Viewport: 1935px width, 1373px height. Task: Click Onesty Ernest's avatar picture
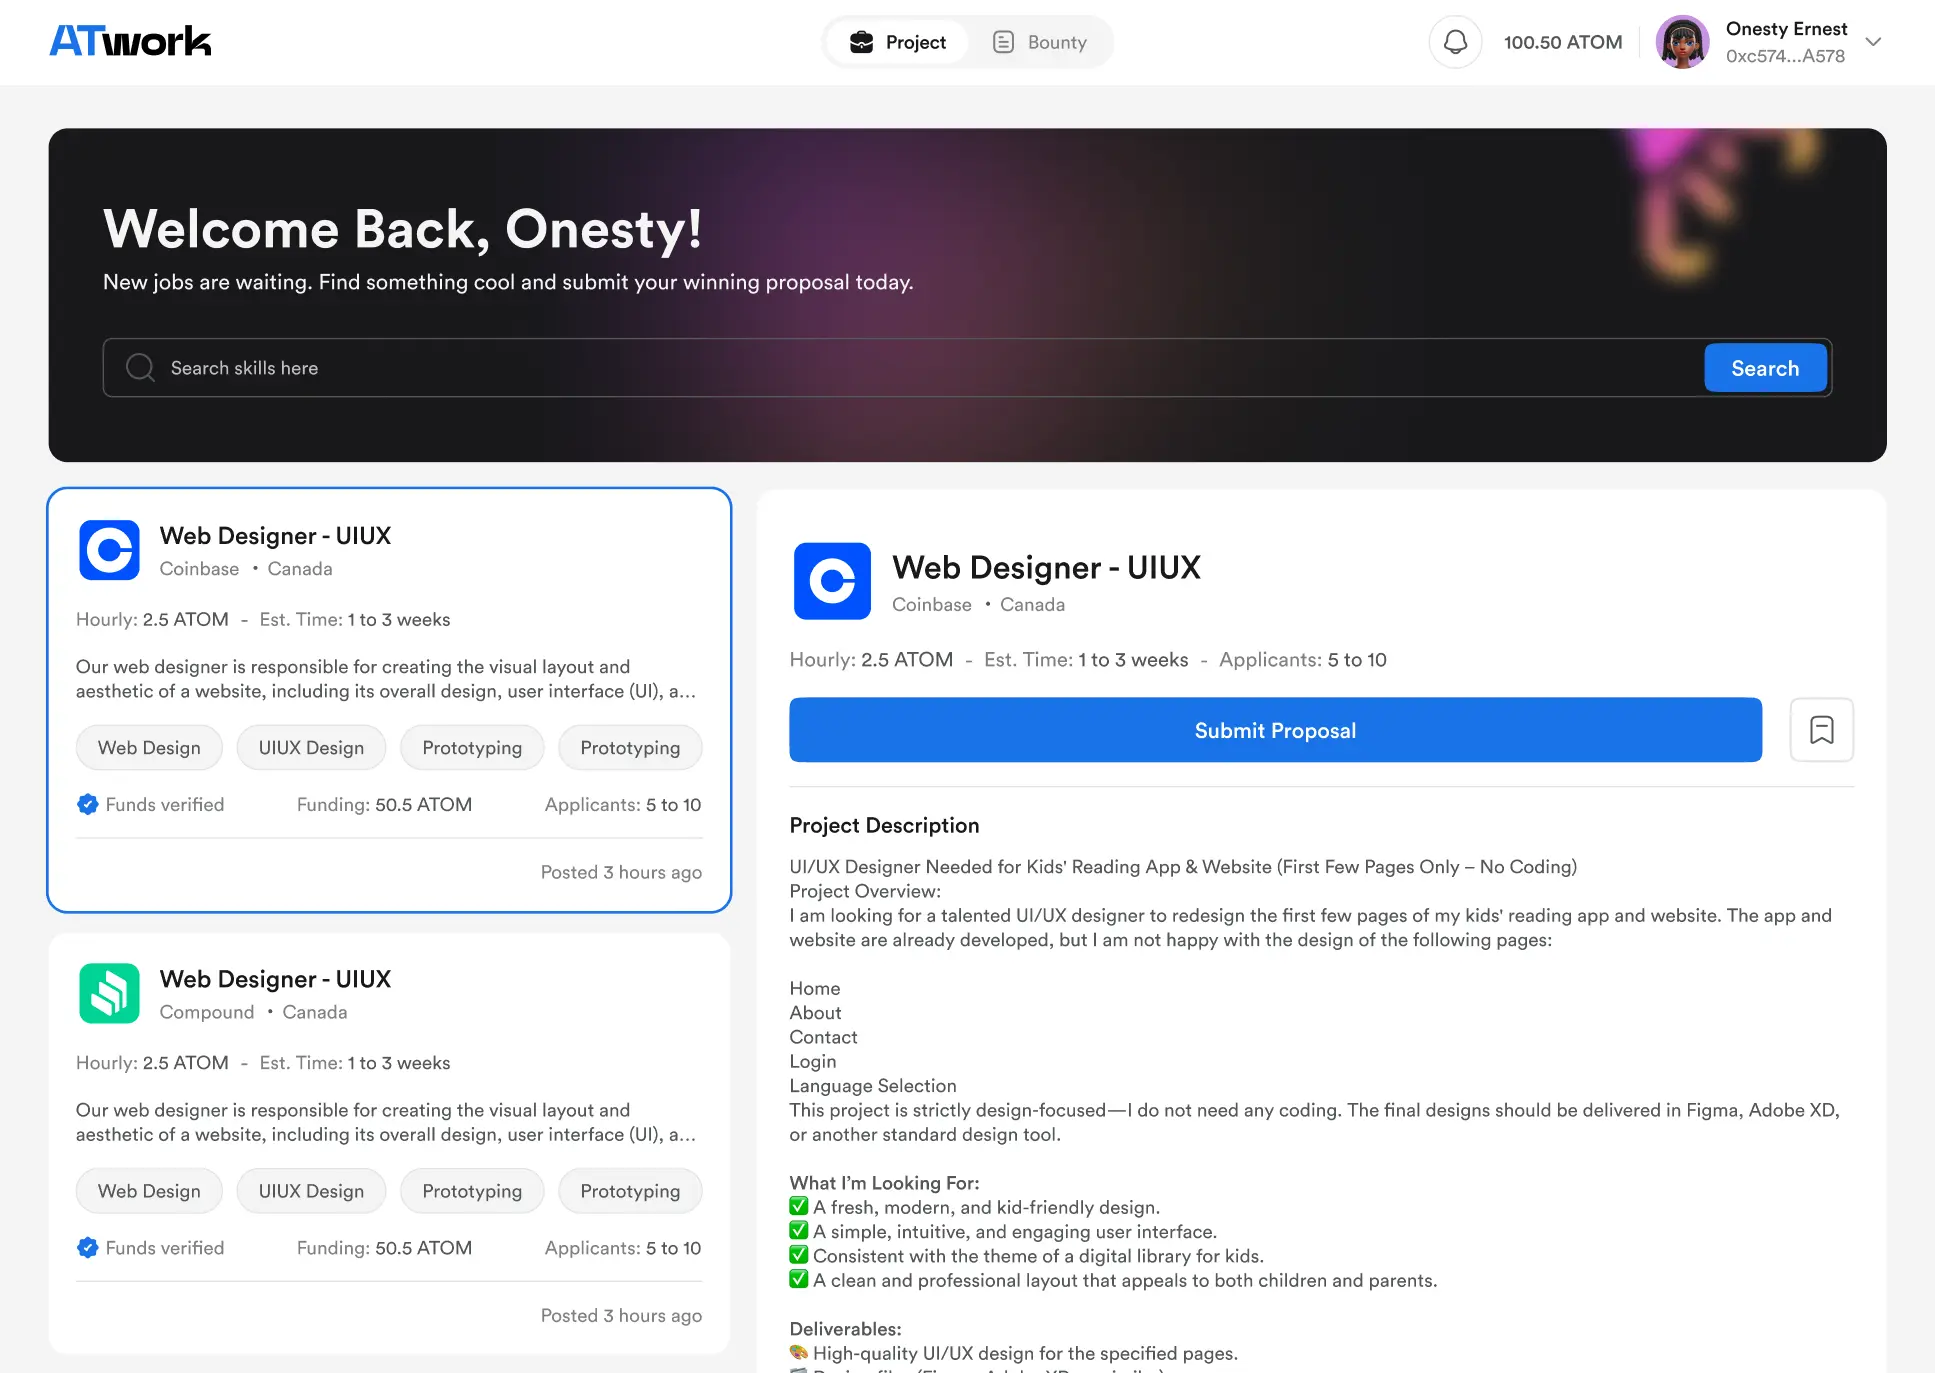1682,42
